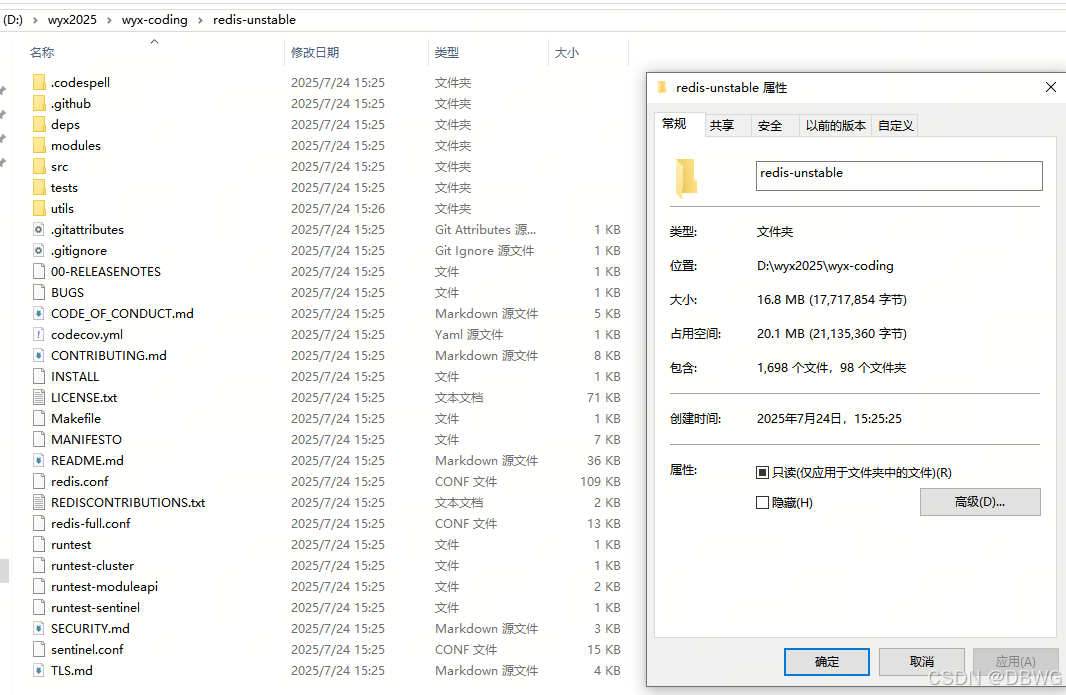Select the runtest-cluster file row
Viewport: 1066px width, 695px height.
click(x=326, y=566)
